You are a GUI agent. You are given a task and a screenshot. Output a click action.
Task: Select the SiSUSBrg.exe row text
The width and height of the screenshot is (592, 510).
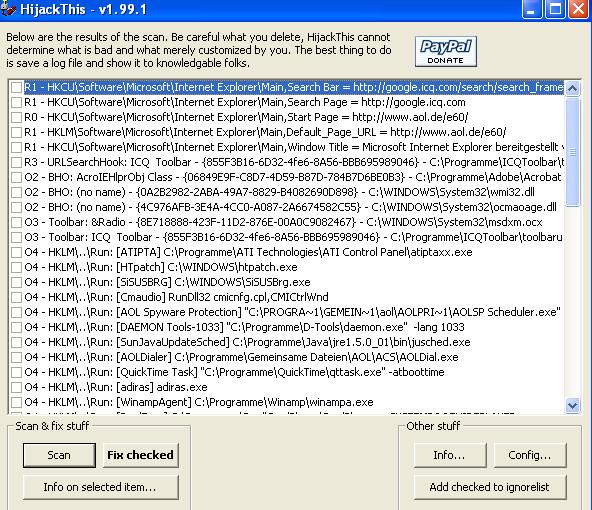(x=167, y=282)
